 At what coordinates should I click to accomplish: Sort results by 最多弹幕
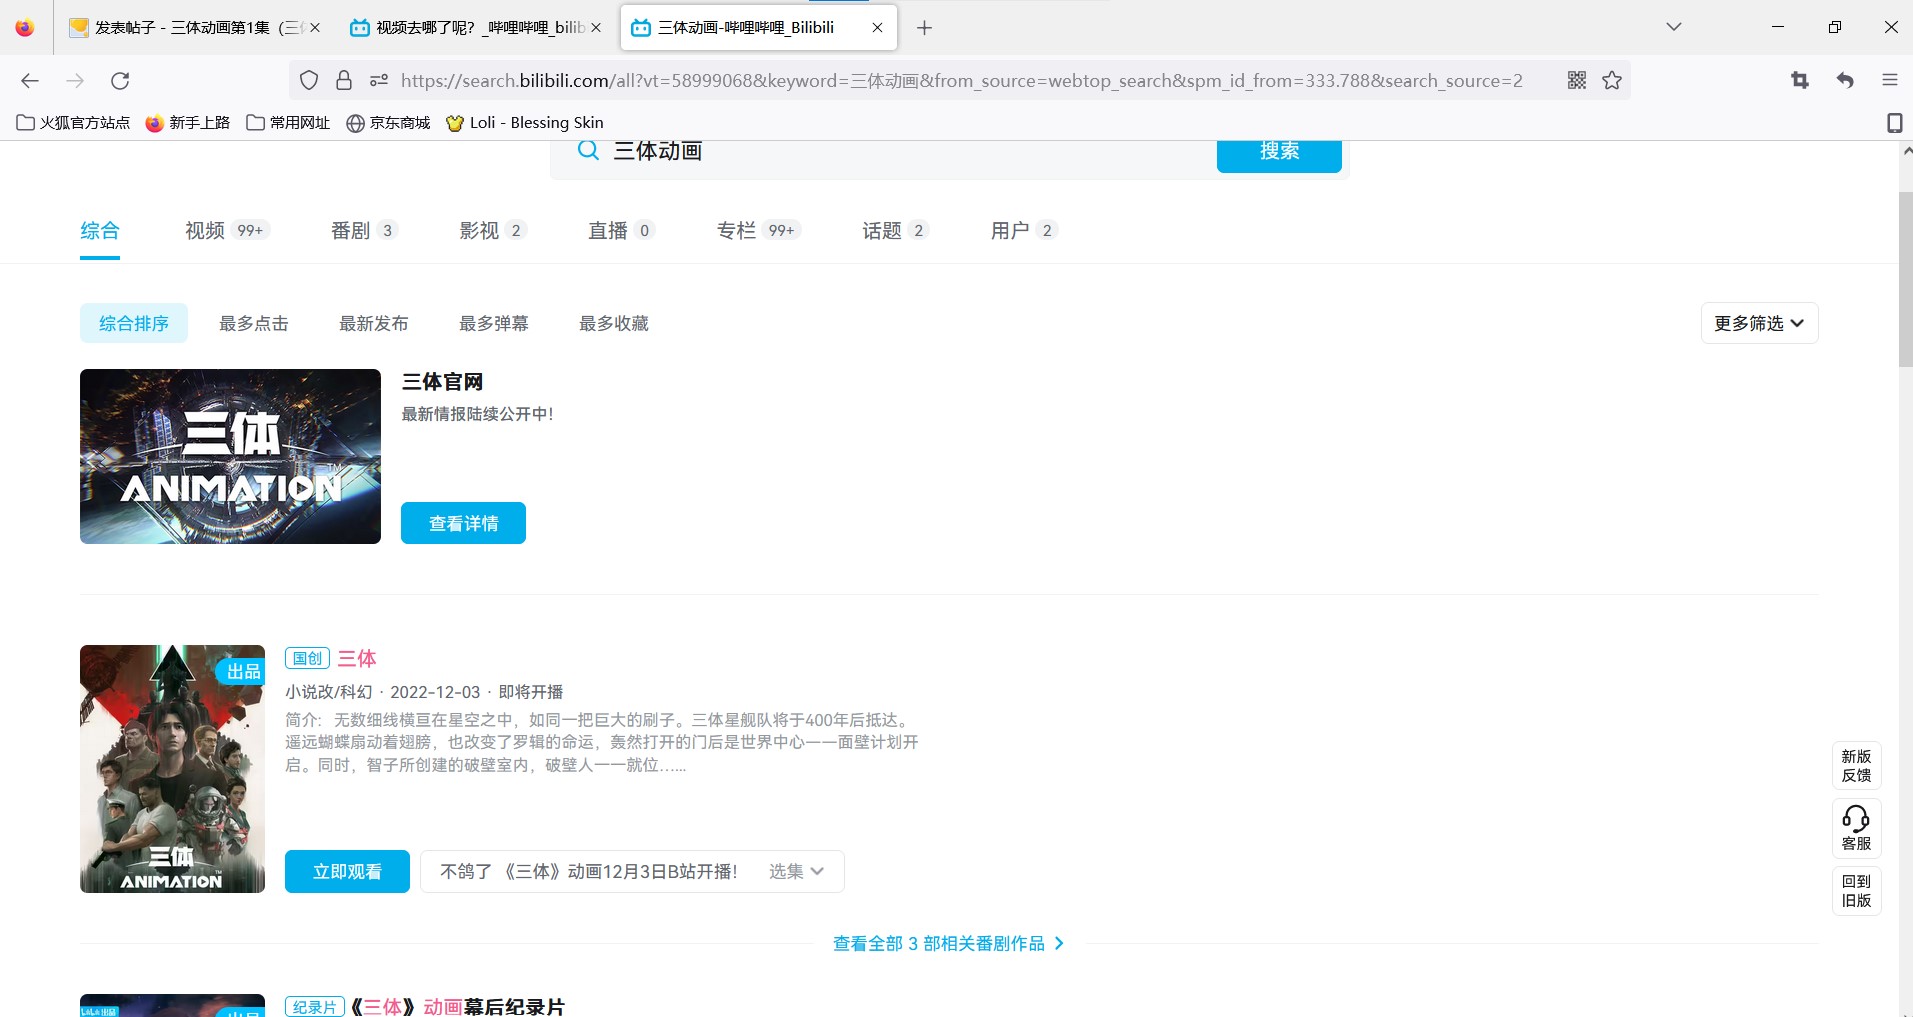click(x=494, y=323)
